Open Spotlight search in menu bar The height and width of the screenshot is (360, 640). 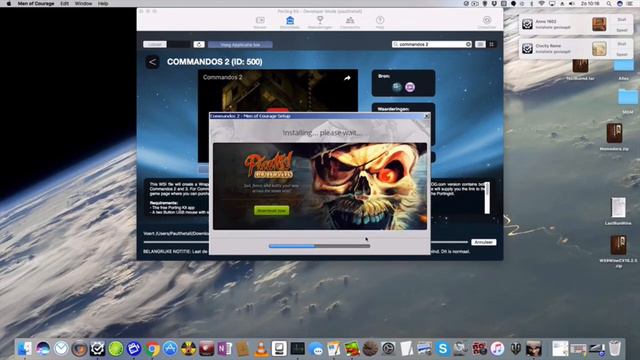pos(609,3)
